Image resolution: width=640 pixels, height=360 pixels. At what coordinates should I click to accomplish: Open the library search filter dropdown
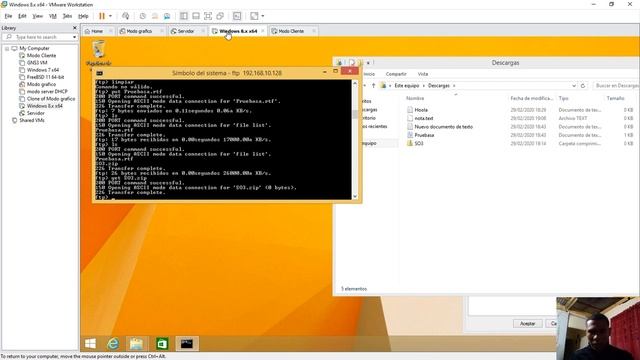tap(74, 37)
